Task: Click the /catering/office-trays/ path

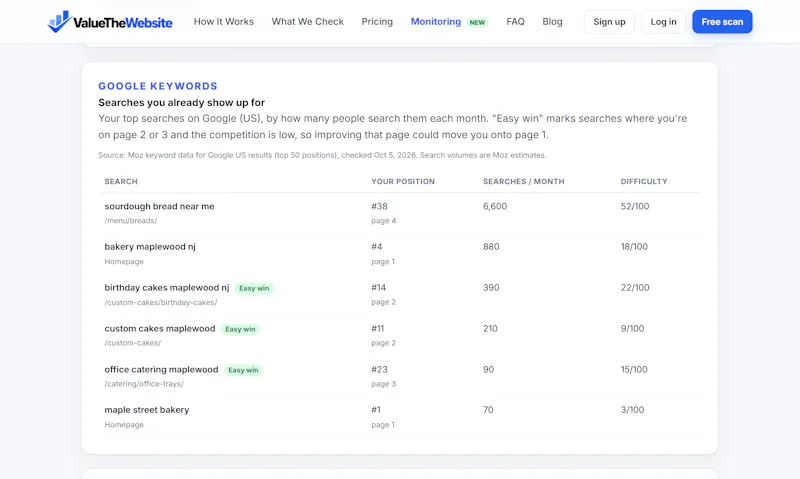Action: click(144, 384)
